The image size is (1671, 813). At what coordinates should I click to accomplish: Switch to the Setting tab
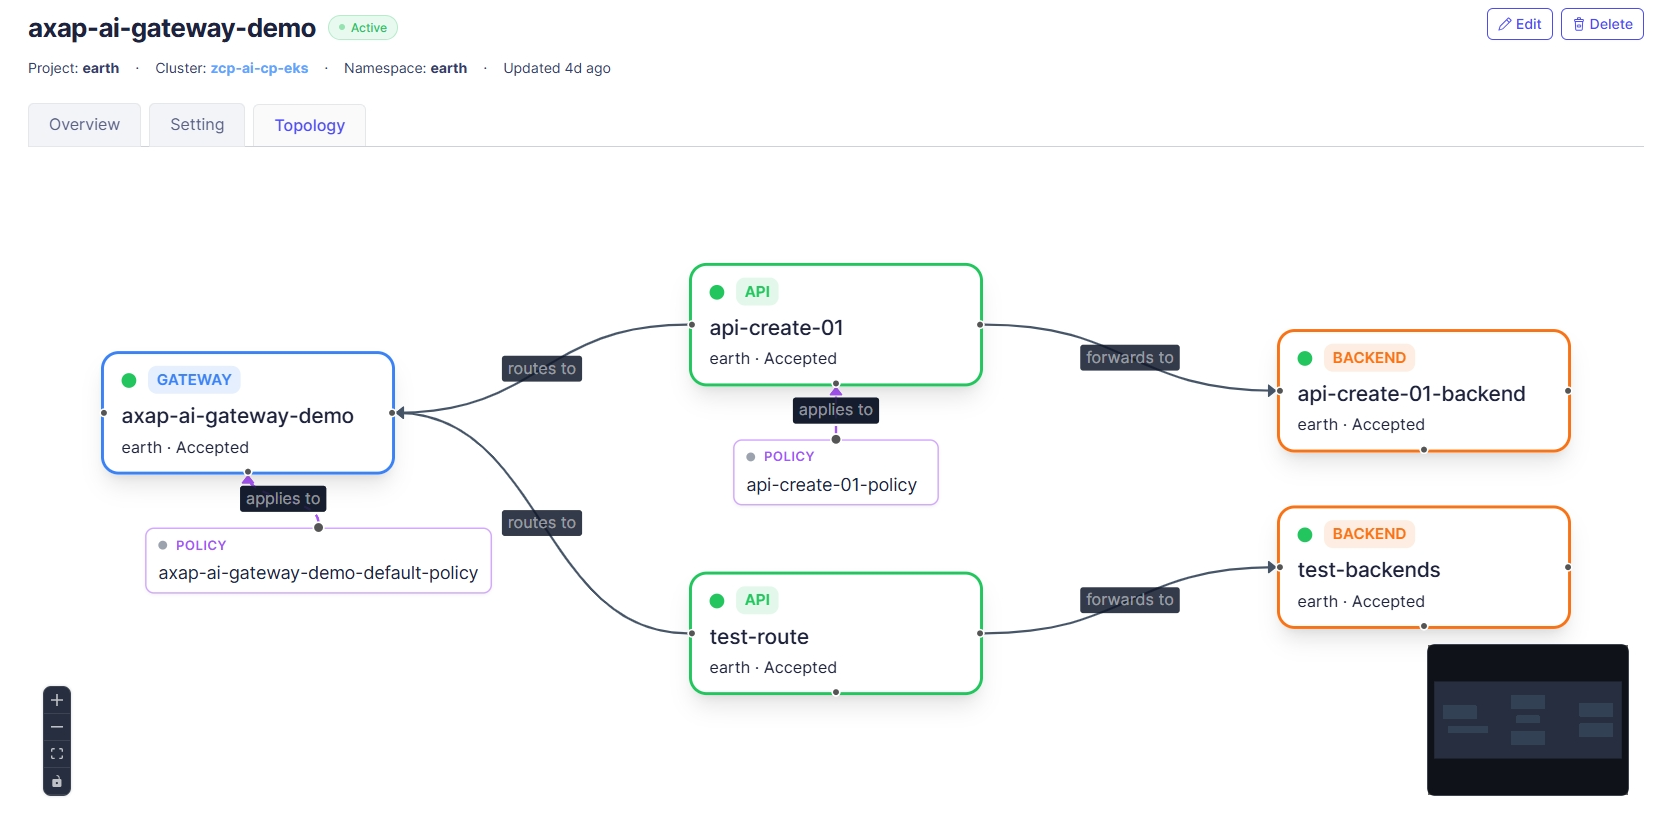pos(197,125)
